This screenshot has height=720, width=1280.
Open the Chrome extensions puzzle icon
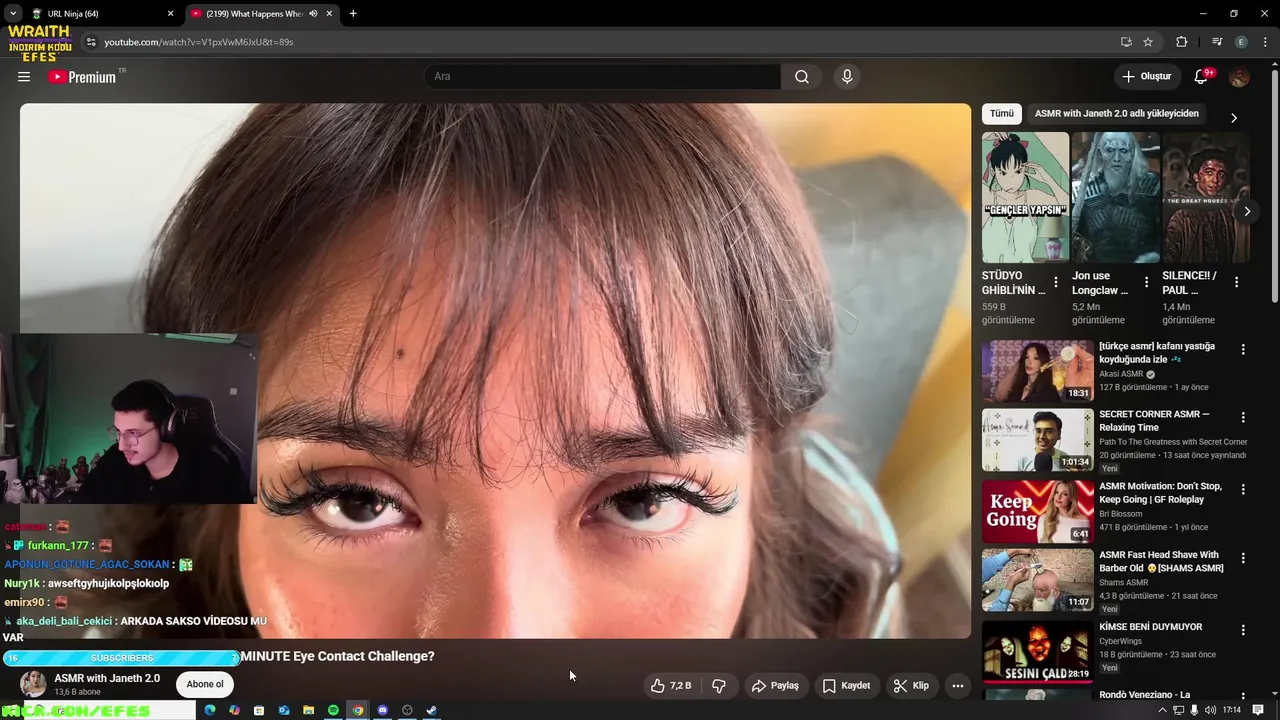tap(1181, 42)
